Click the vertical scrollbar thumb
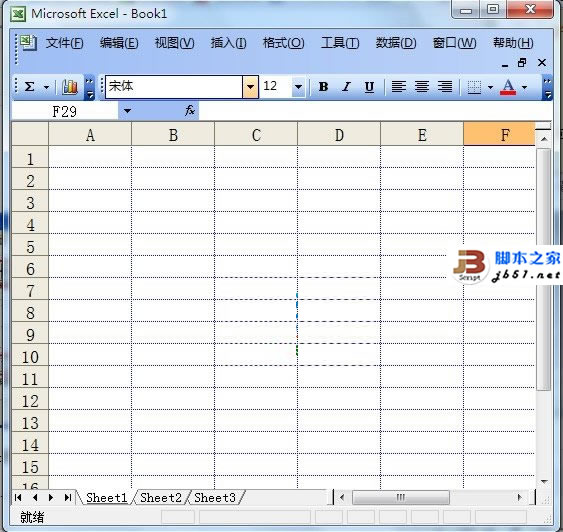 (x=544, y=269)
